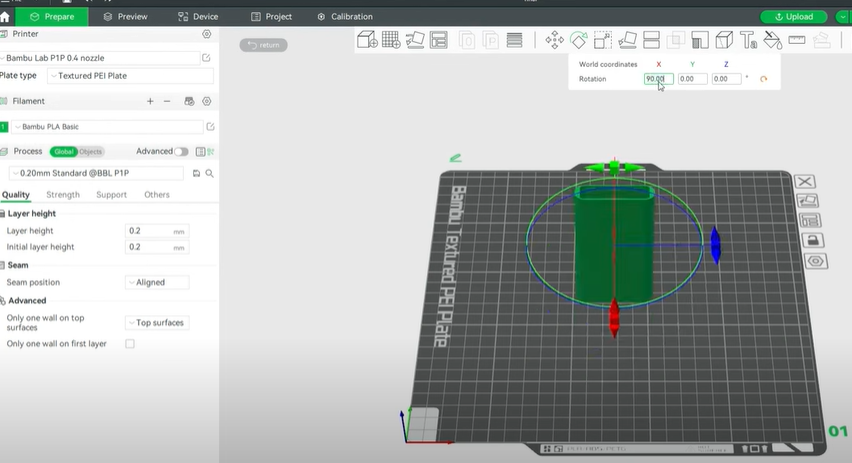The image size is (852, 463).
Task: Select the Measure ruler tool
Action: 797,40
